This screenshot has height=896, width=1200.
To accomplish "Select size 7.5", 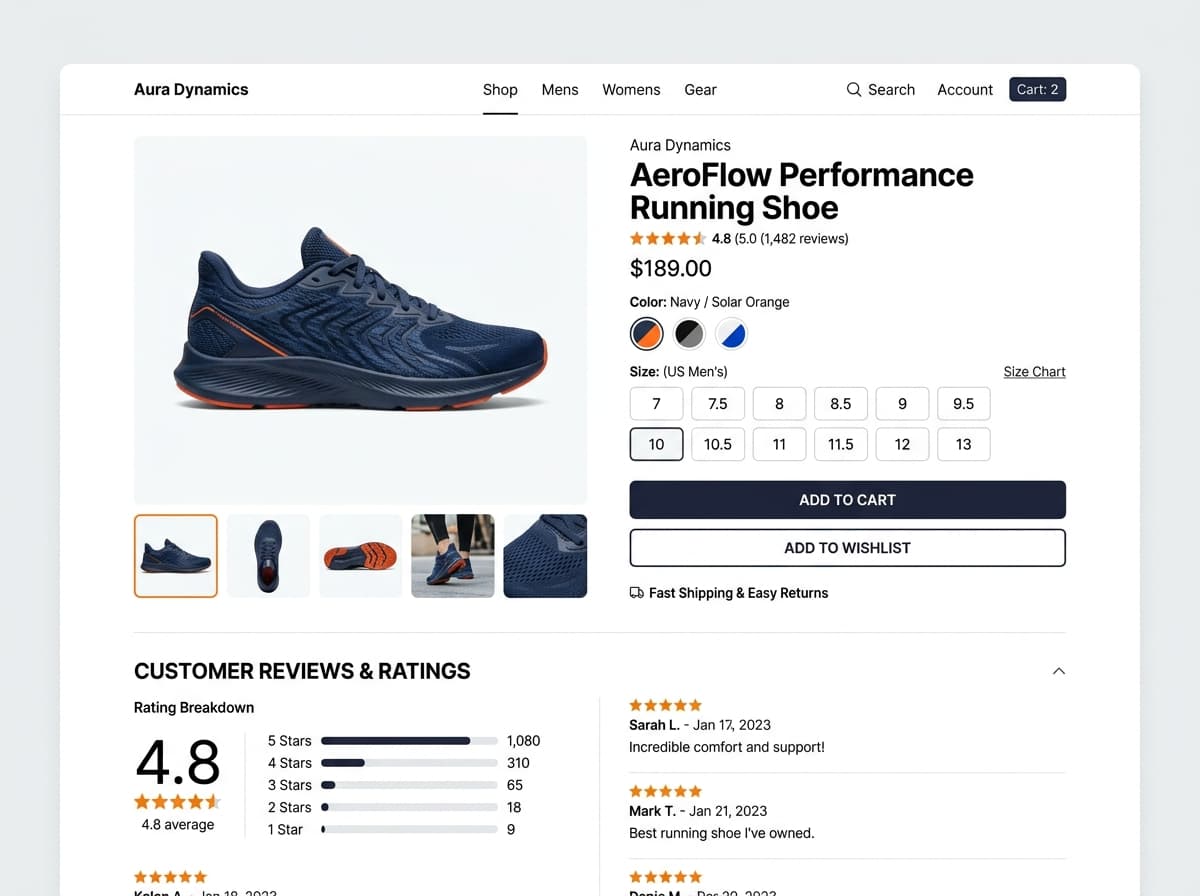I will [x=718, y=404].
